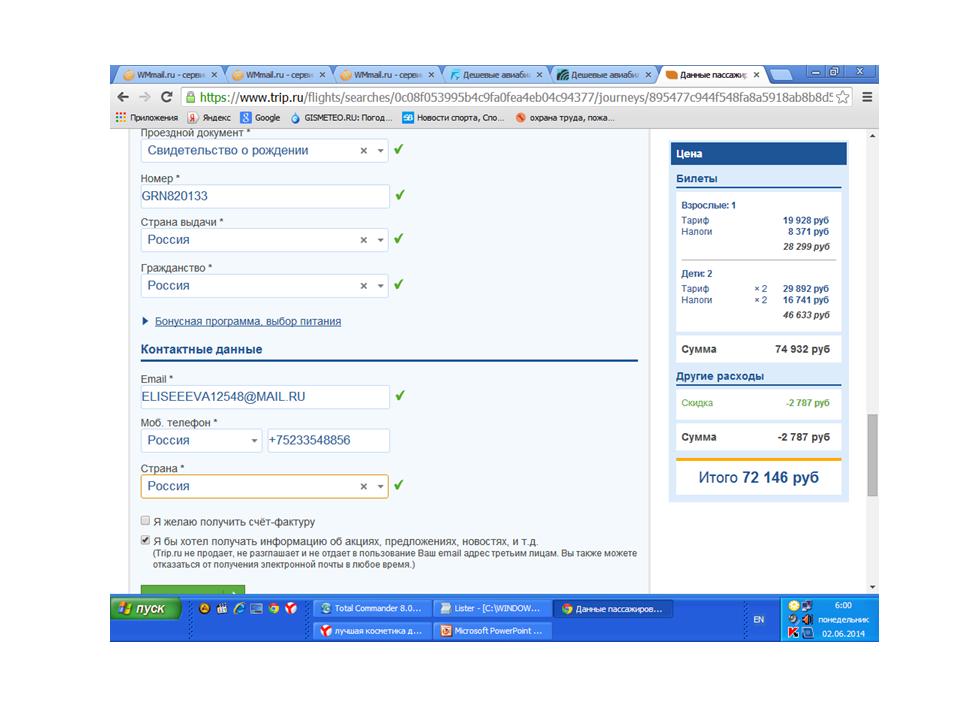Image resolution: width=960 pixels, height=720 pixels.
Task: Open the охрана труда bookmark
Action: click(x=564, y=118)
